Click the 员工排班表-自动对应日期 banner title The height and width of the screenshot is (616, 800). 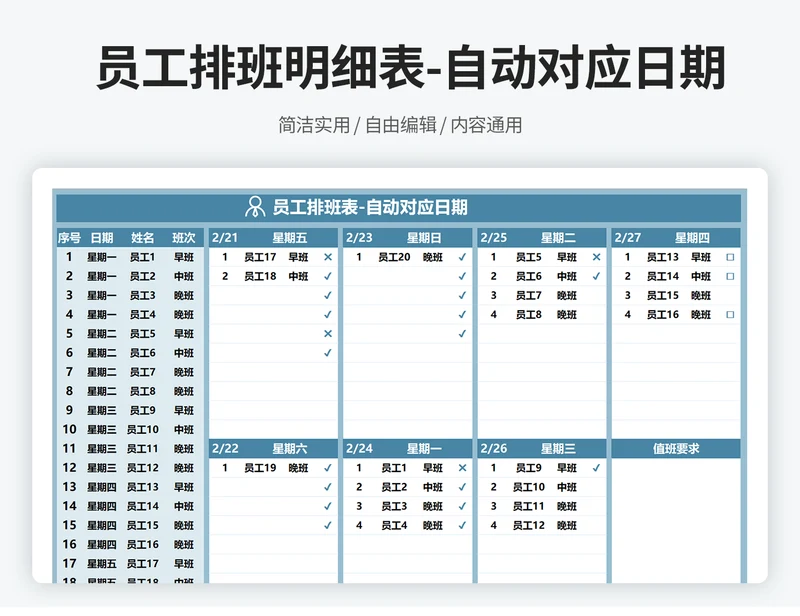pyautogui.click(x=370, y=207)
